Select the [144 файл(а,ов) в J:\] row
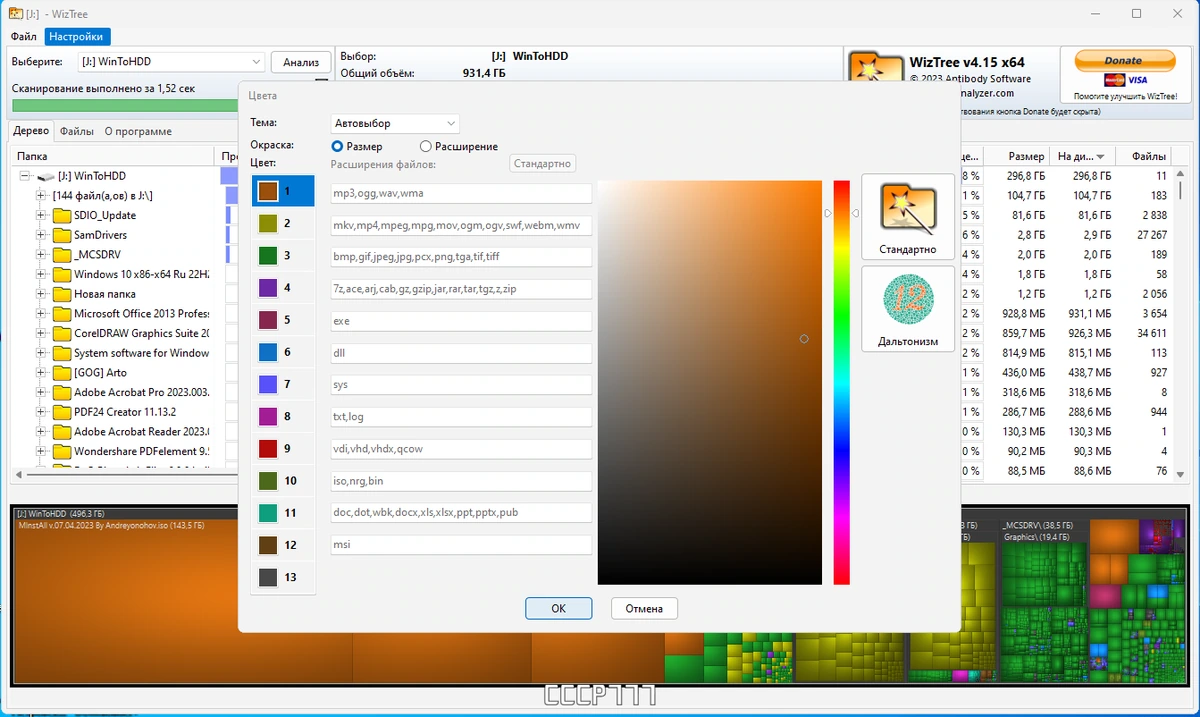This screenshot has height=717, width=1200. [103, 196]
